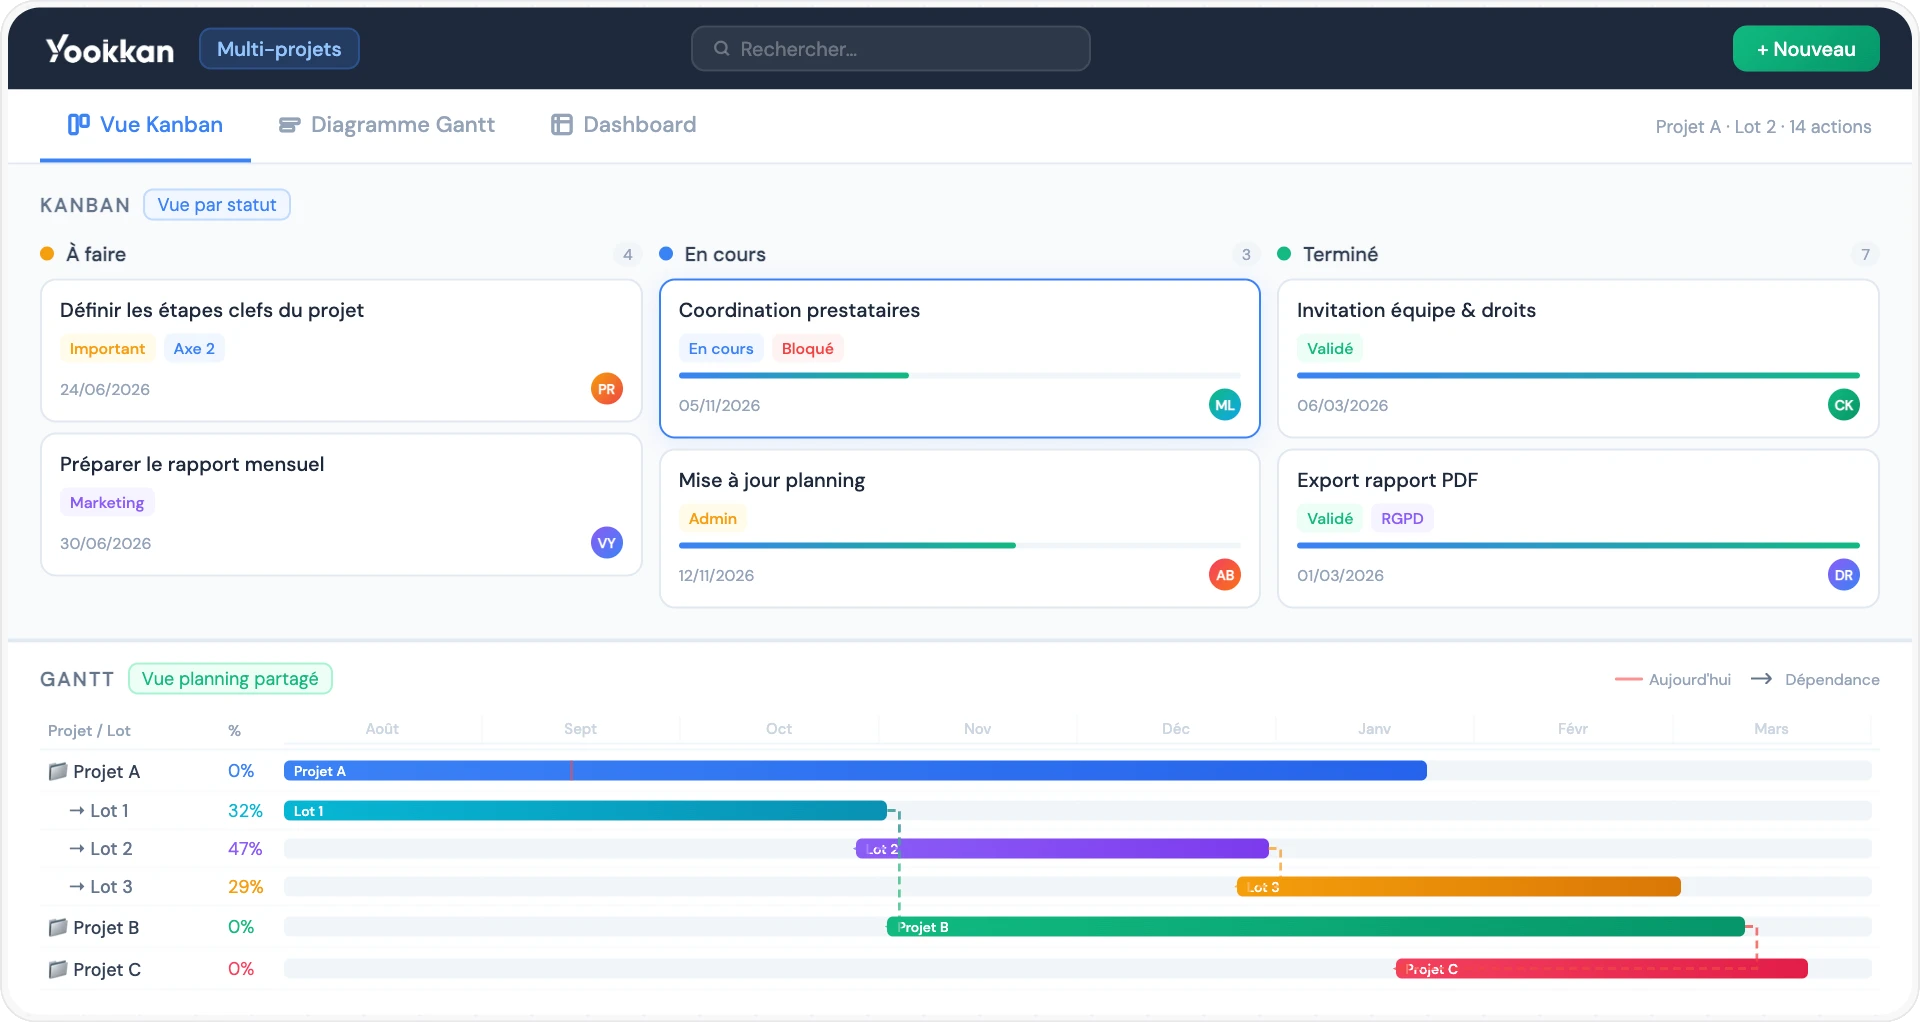Click the VY user avatar
Screen dimensions: 1920x1022
(x=606, y=543)
